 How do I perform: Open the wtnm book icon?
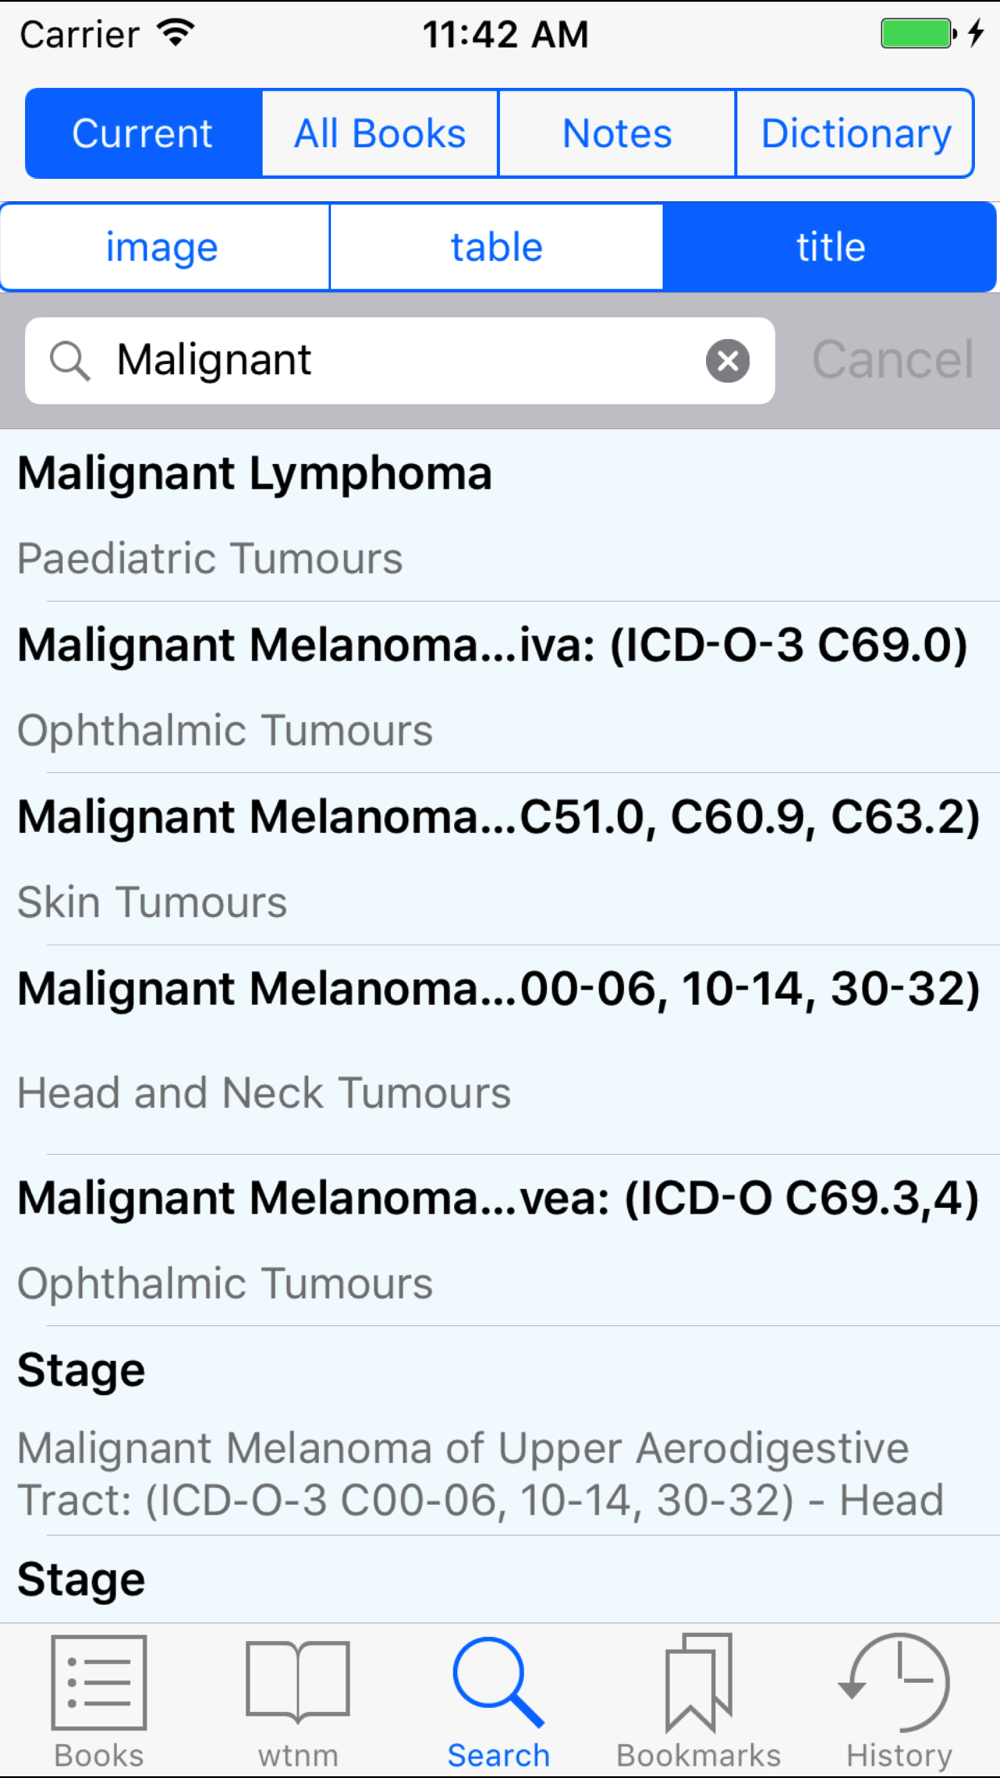pyautogui.click(x=298, y=1683)
